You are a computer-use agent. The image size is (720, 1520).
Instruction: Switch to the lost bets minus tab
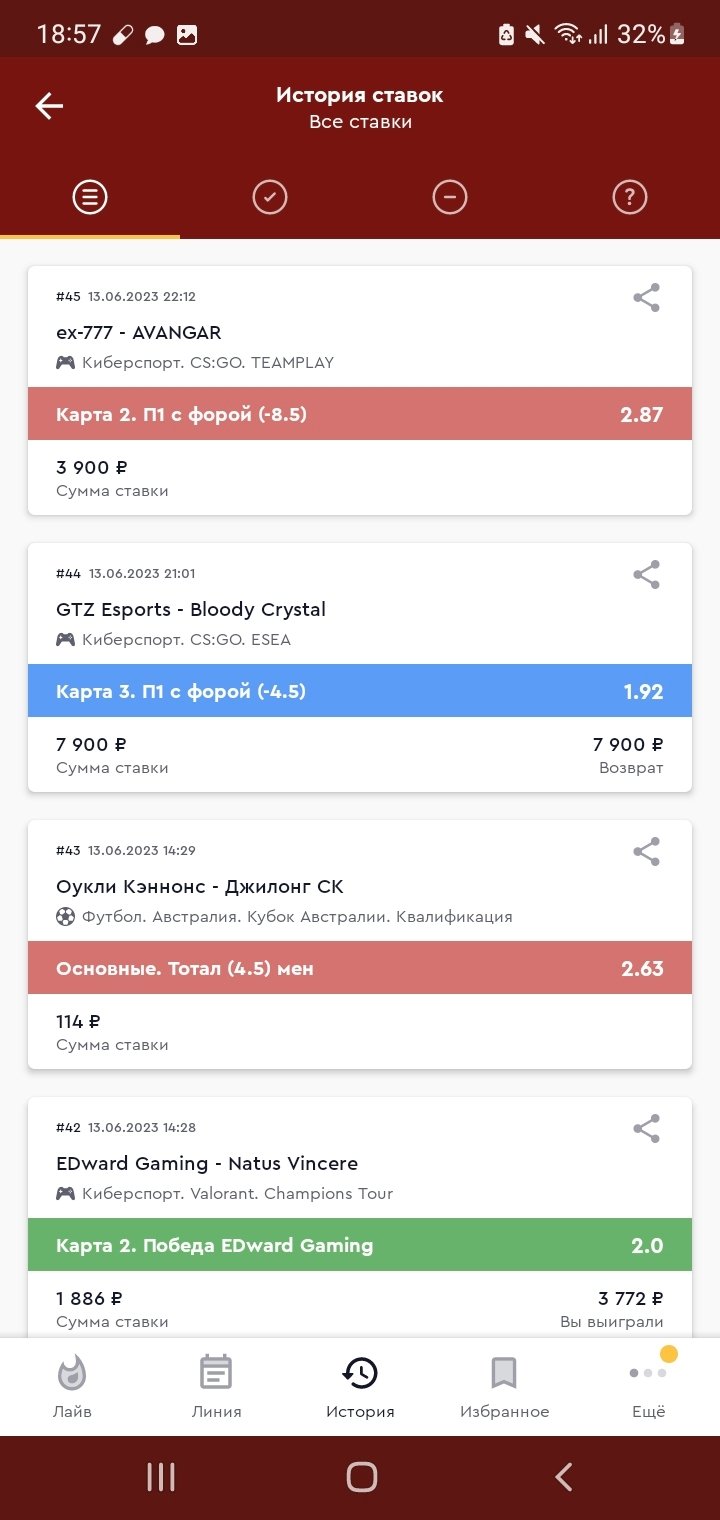(450, 198)
